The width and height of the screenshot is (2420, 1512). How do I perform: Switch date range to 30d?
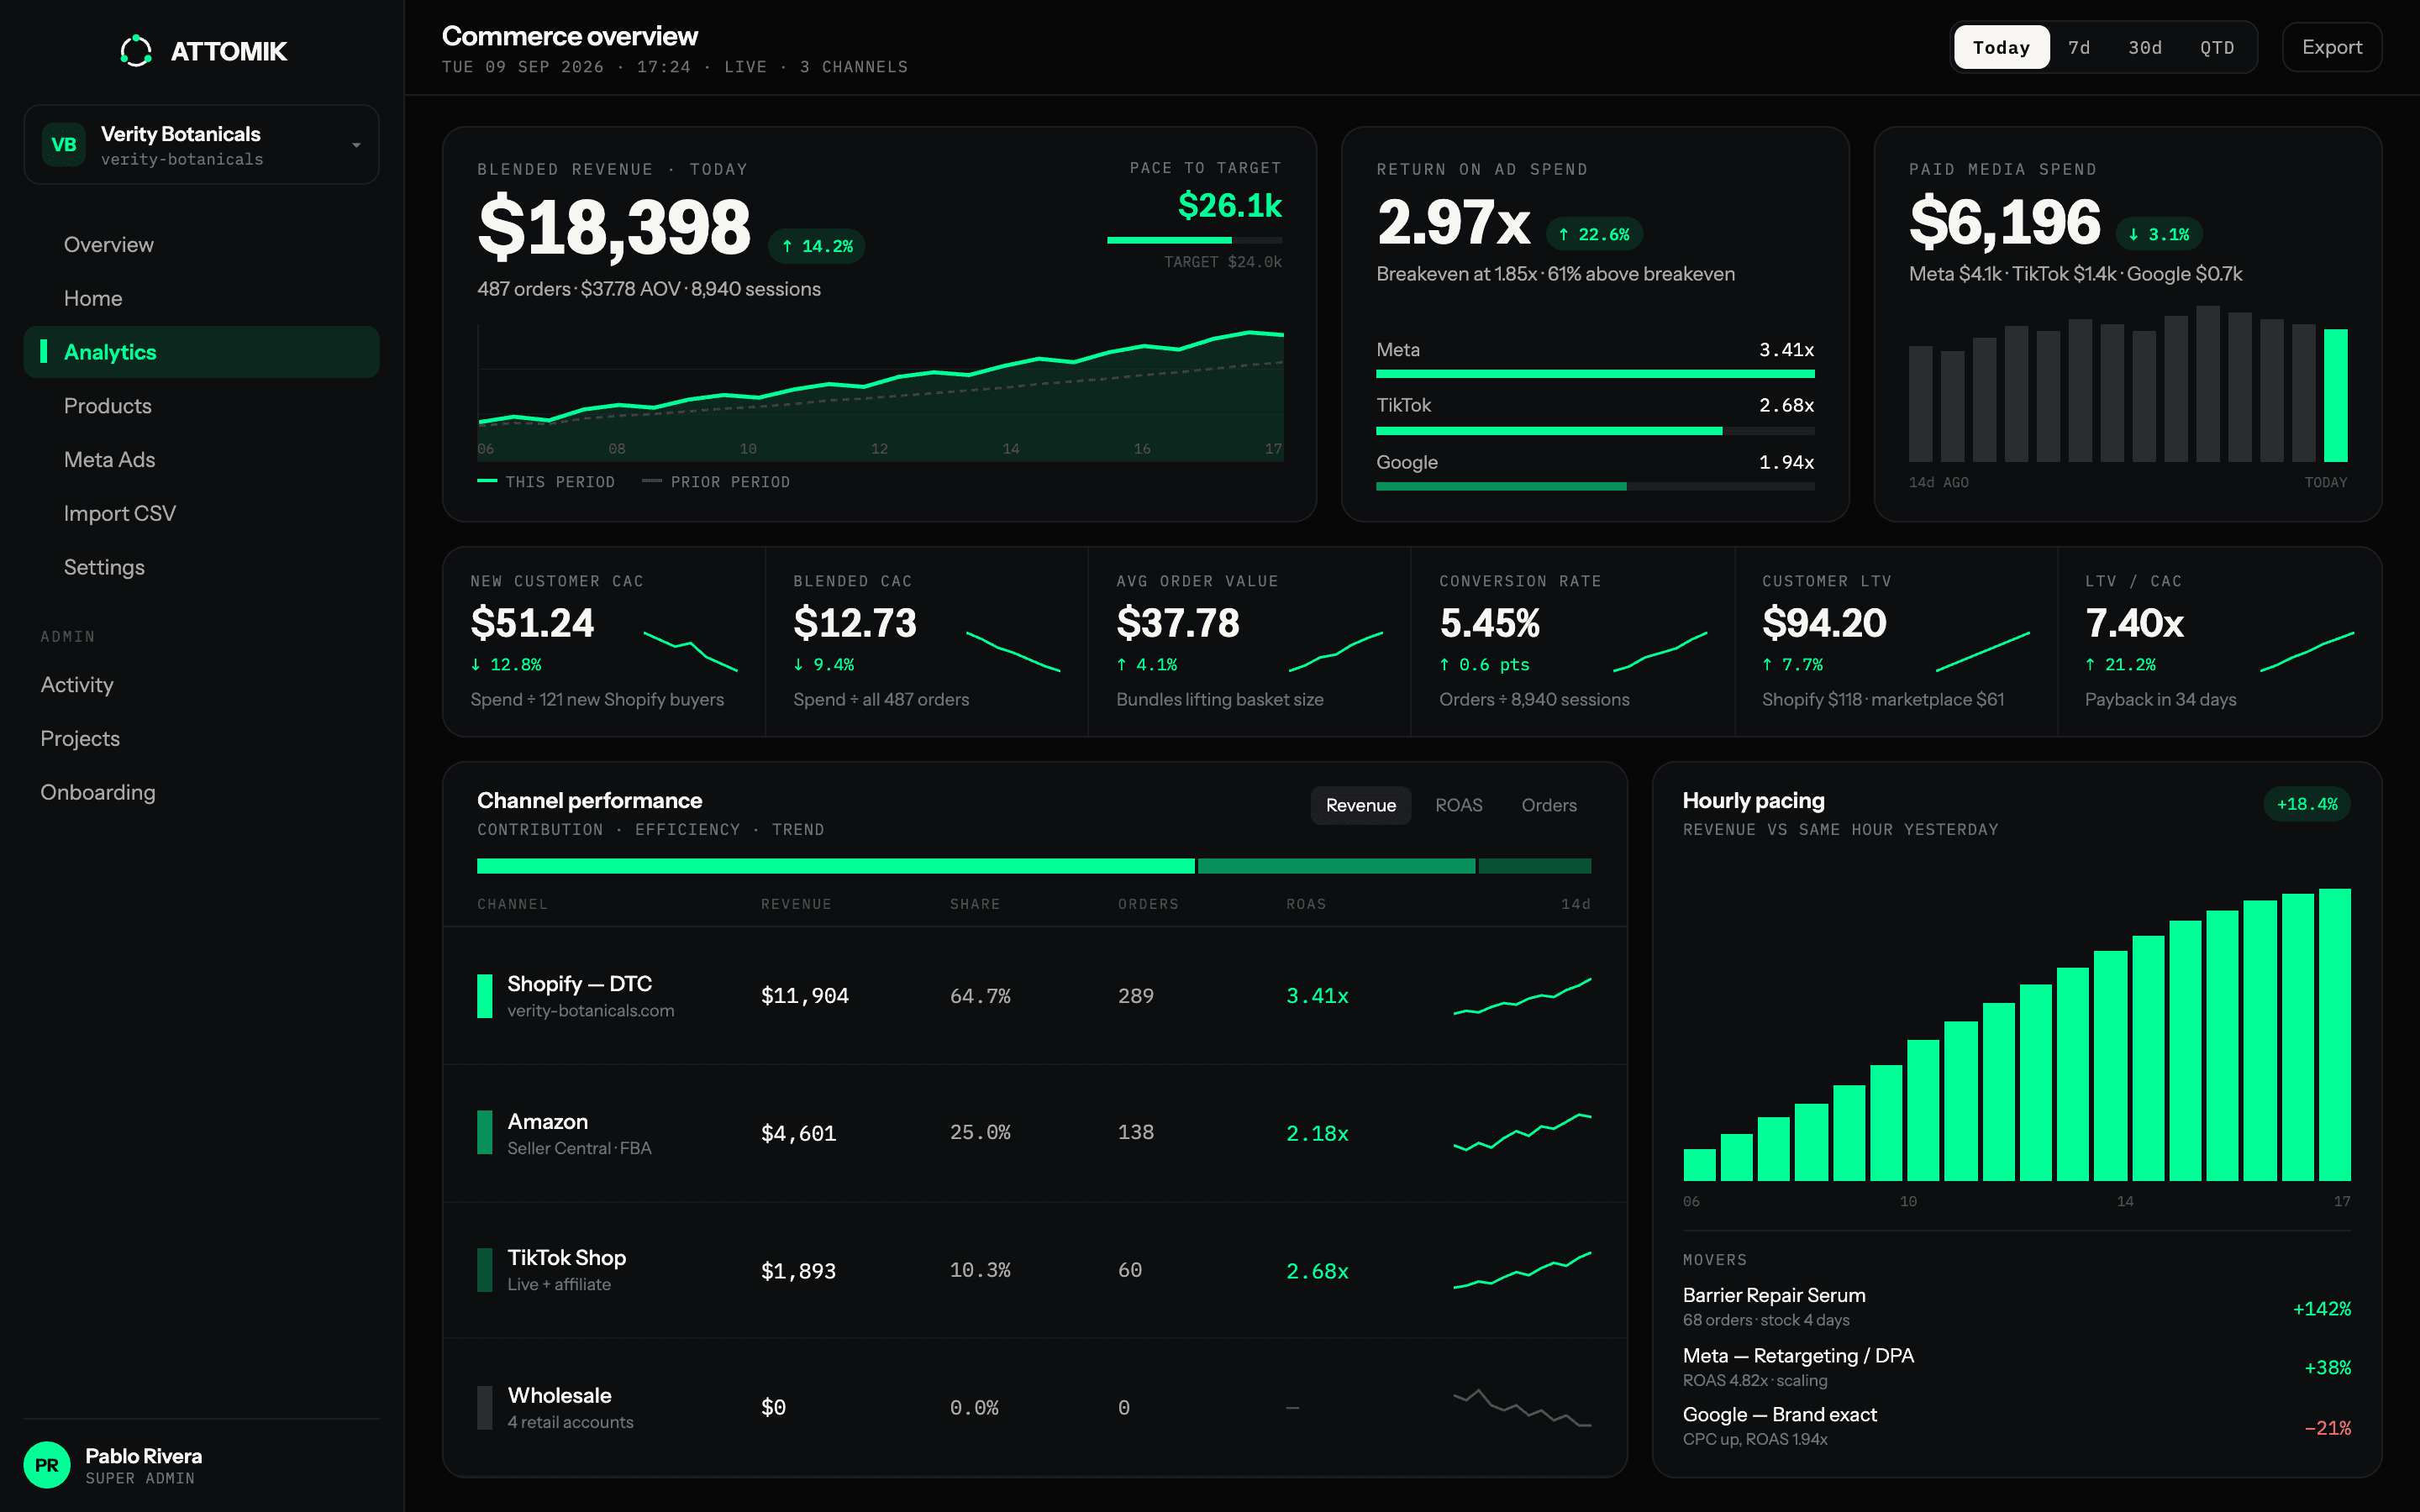[x=2145, y=47]
